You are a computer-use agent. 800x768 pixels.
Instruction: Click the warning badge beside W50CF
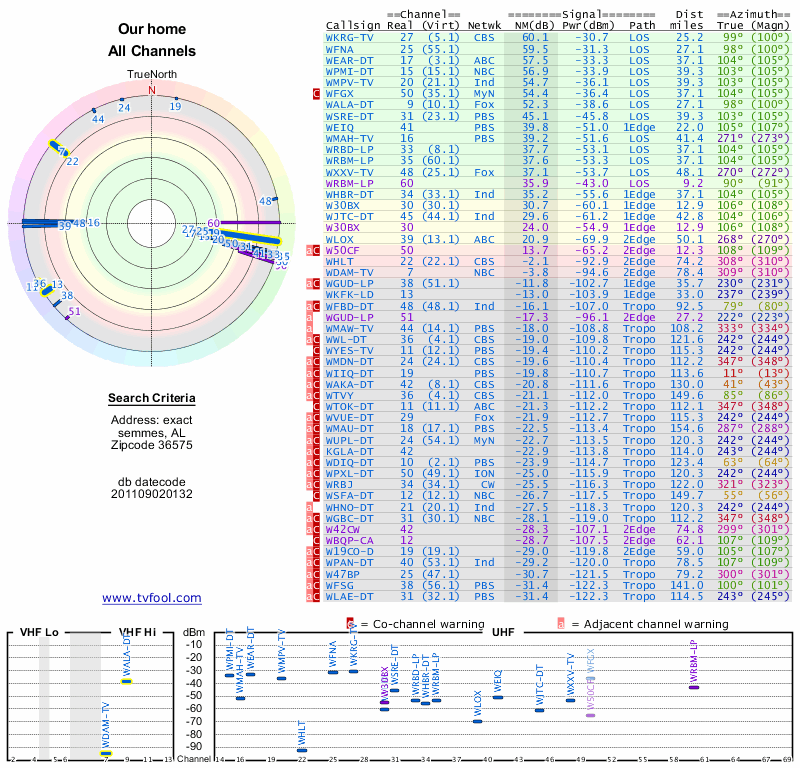click(313, 251)
